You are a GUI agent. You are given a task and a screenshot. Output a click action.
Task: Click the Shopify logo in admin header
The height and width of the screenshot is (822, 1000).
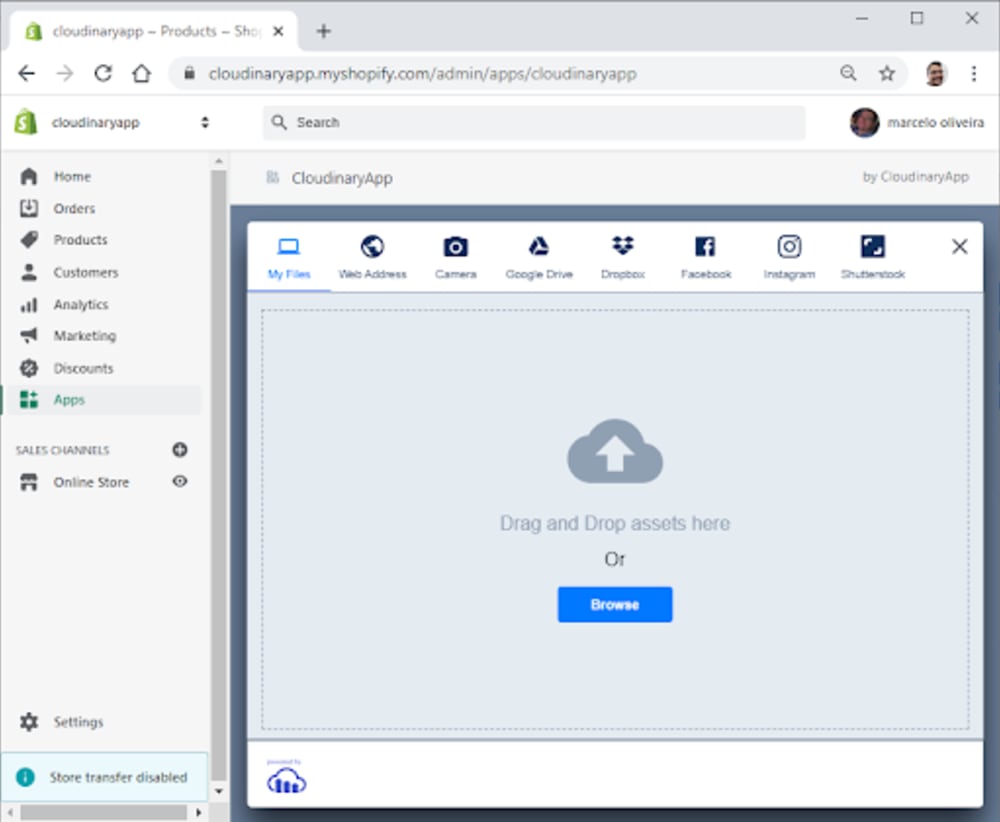(x=26, y=122)
